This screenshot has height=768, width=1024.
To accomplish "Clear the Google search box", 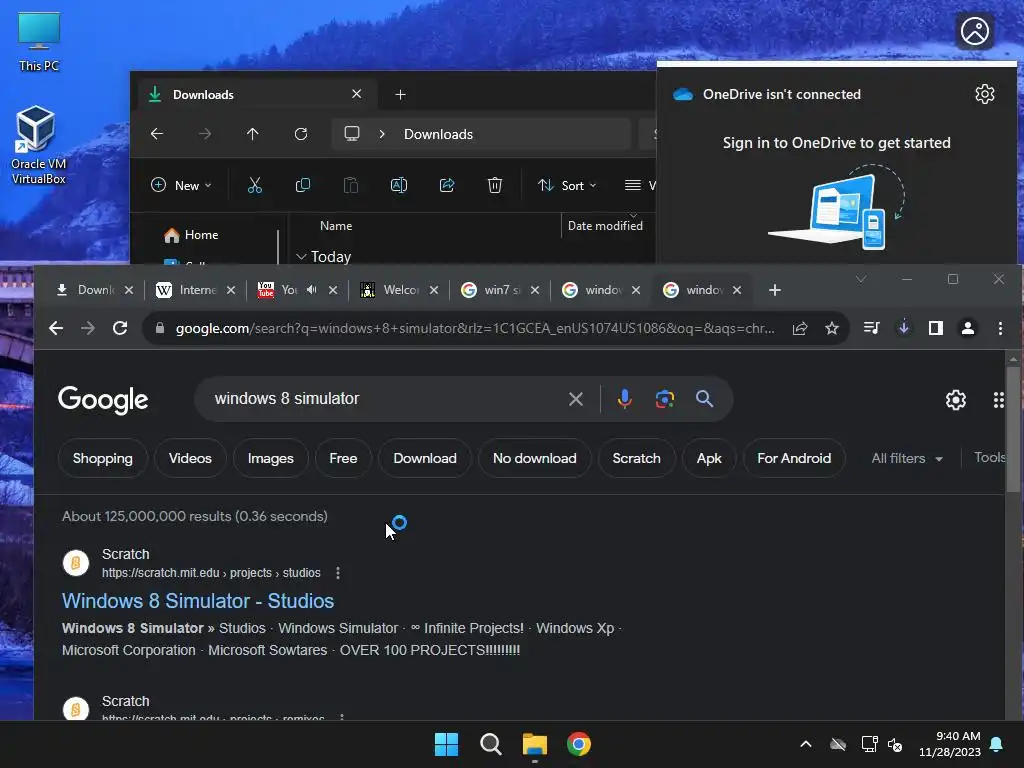I will [x=575, y=399].
